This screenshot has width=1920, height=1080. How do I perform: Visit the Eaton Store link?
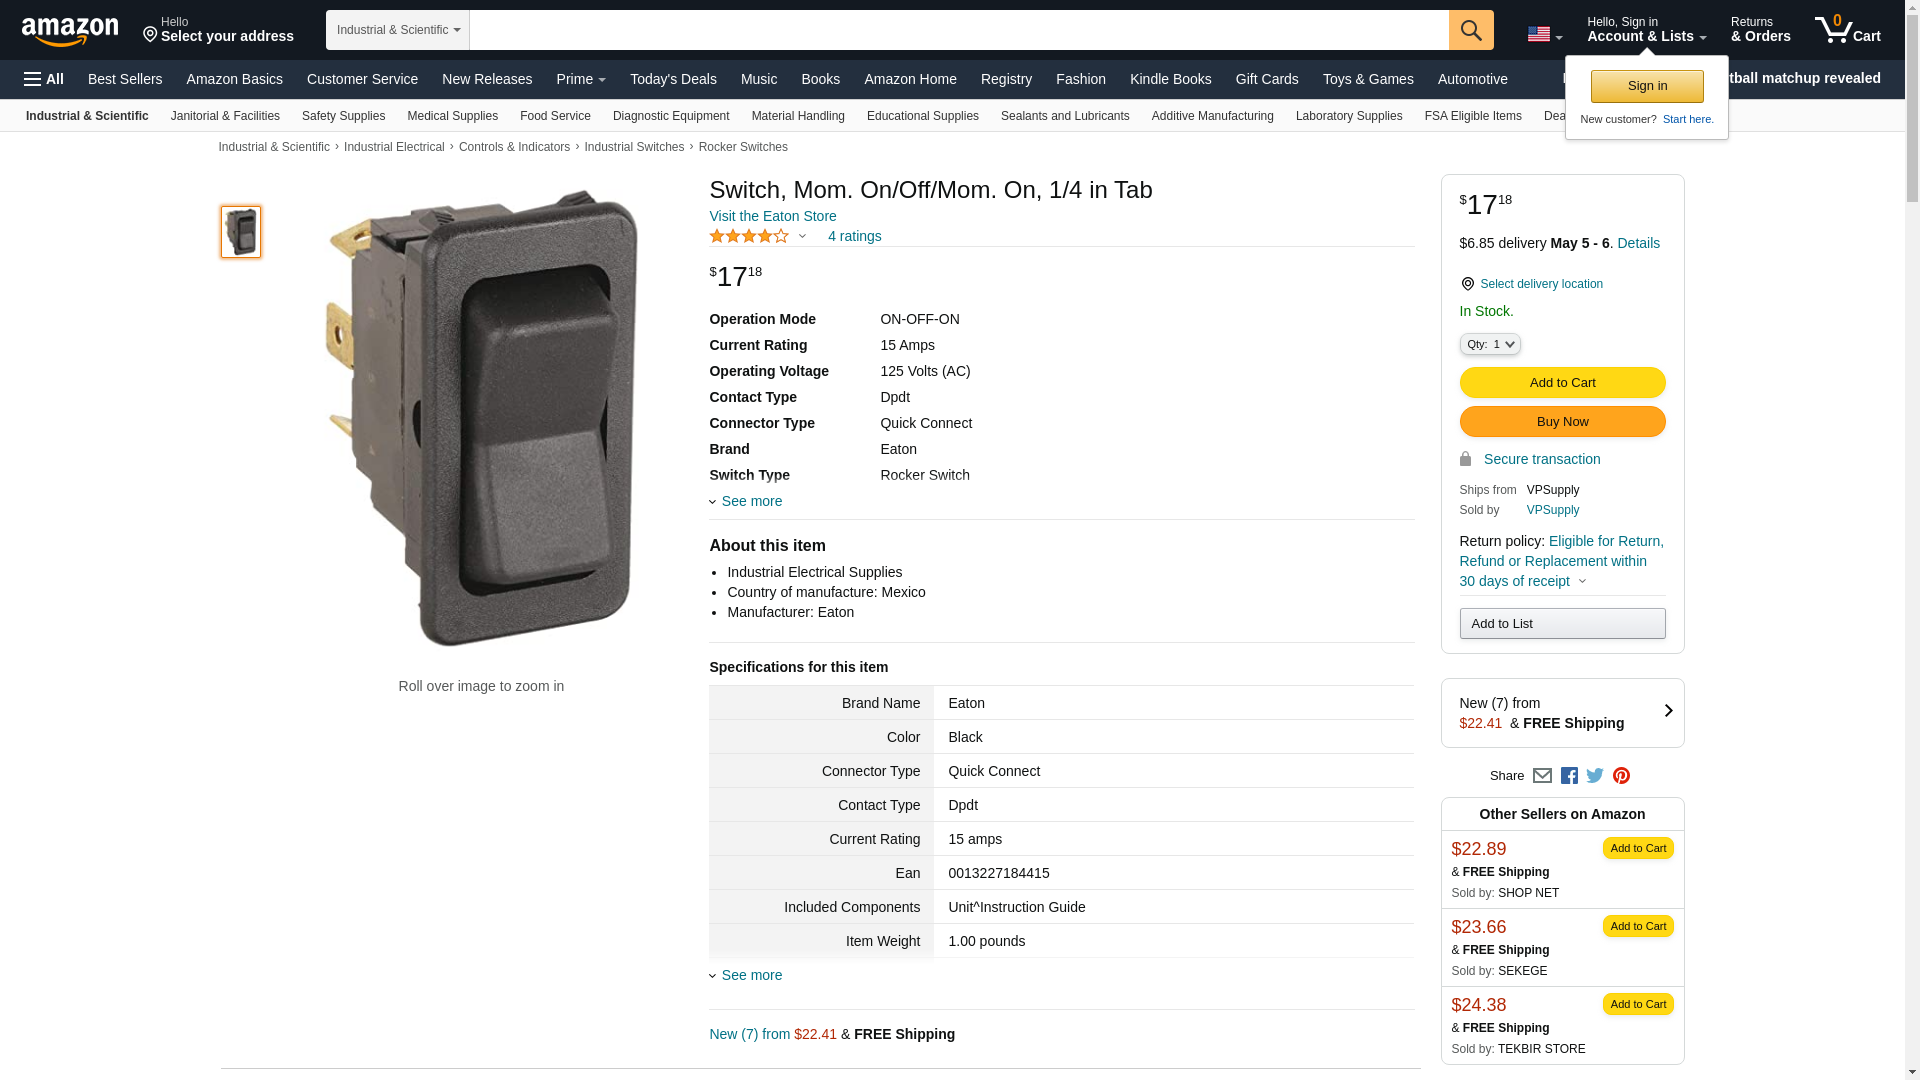click(772, 216)
